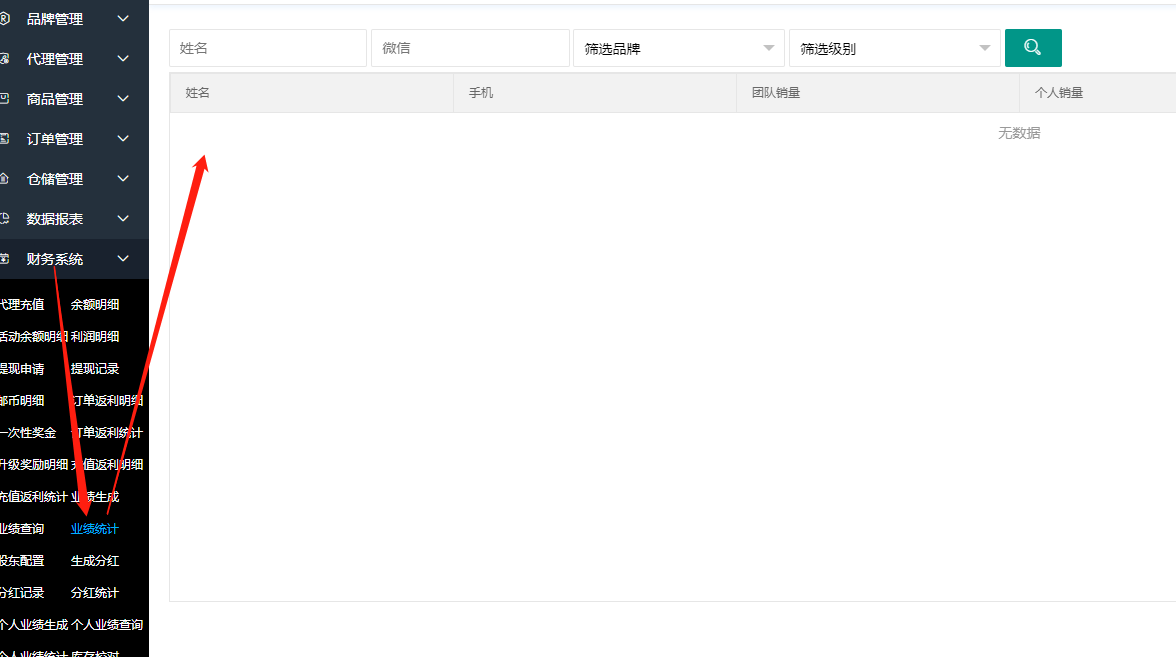
Task: Collapse the 财务系统 menu chevron
Action: point(123,259)
